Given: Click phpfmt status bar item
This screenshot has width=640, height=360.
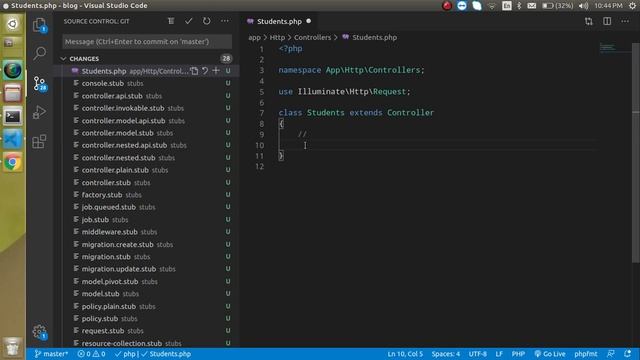Looking at the screenshot, I should [585, 354].
